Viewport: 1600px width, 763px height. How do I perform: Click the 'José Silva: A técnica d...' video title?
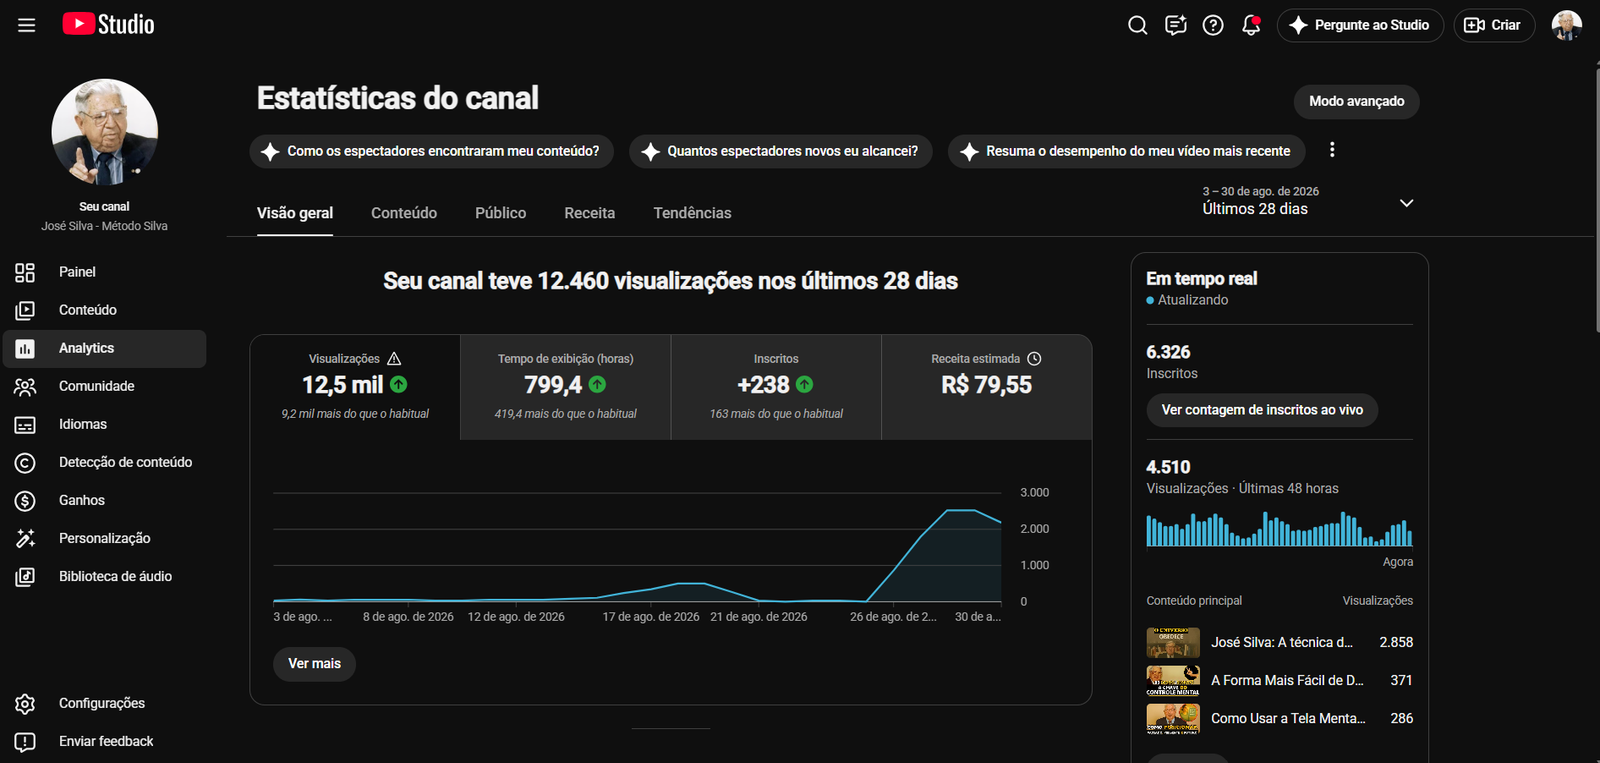click(1282, 642)
